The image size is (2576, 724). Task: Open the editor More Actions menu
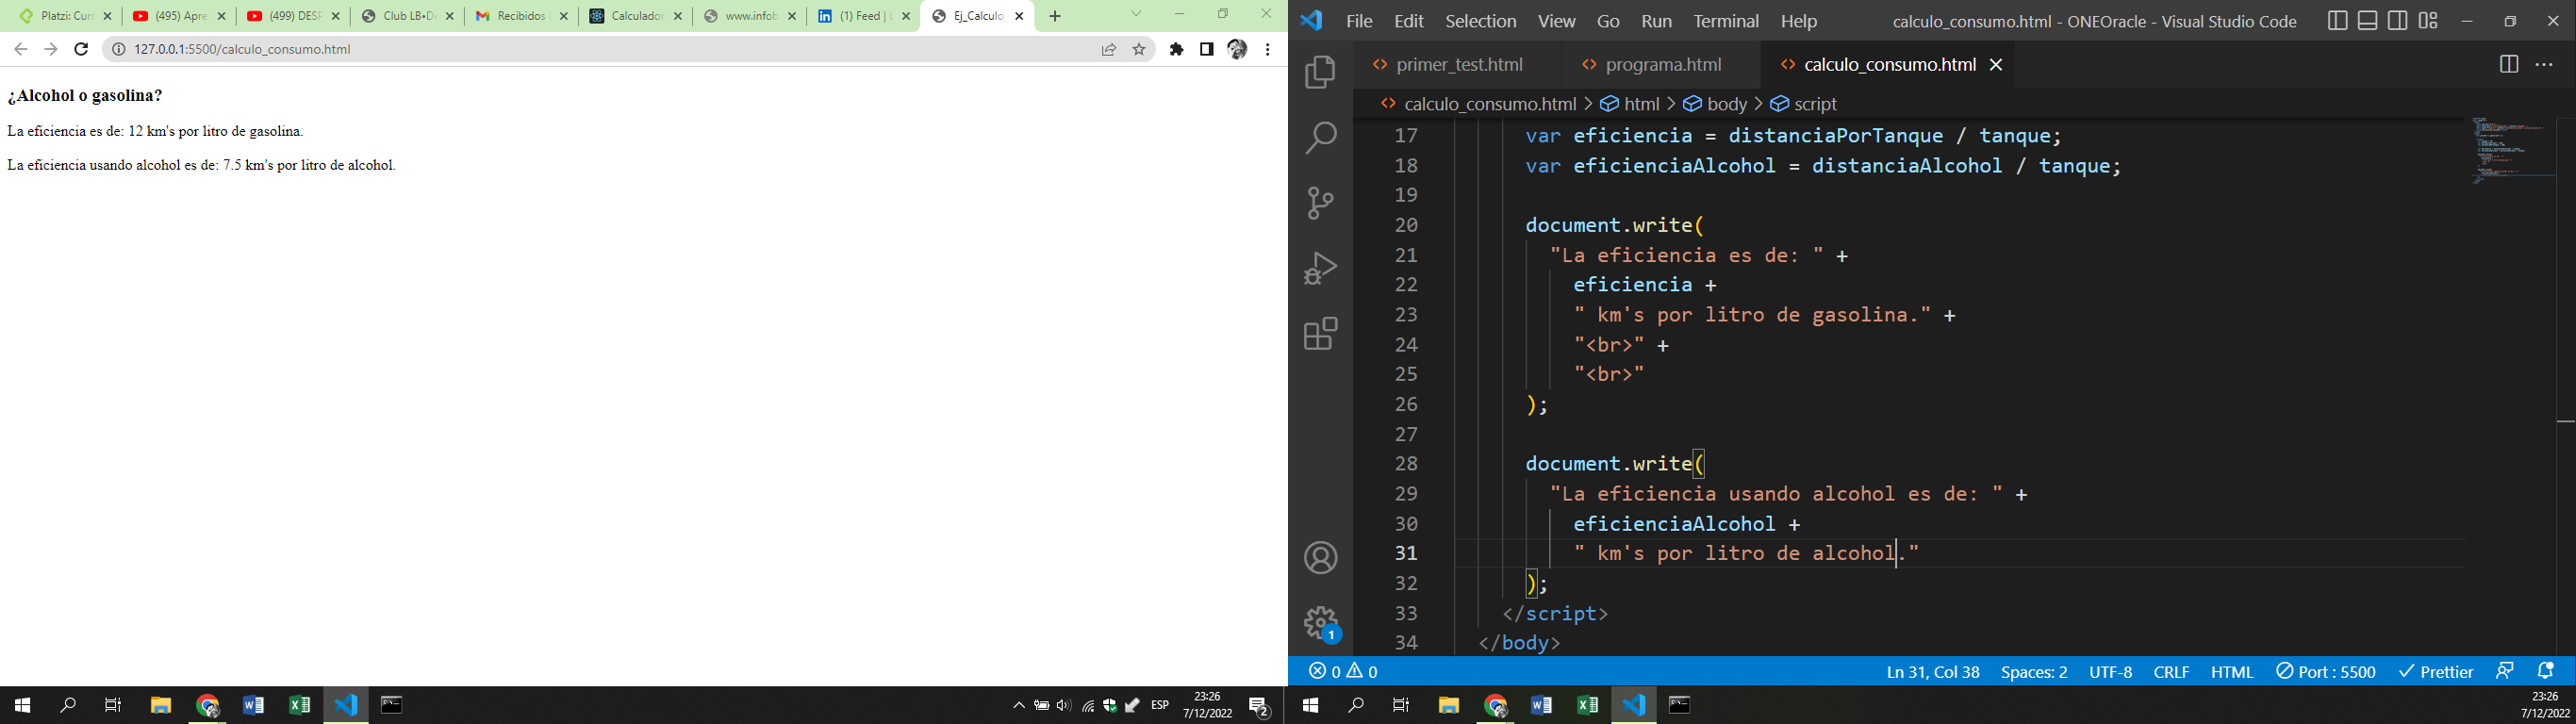click(x=2544, y=64)
